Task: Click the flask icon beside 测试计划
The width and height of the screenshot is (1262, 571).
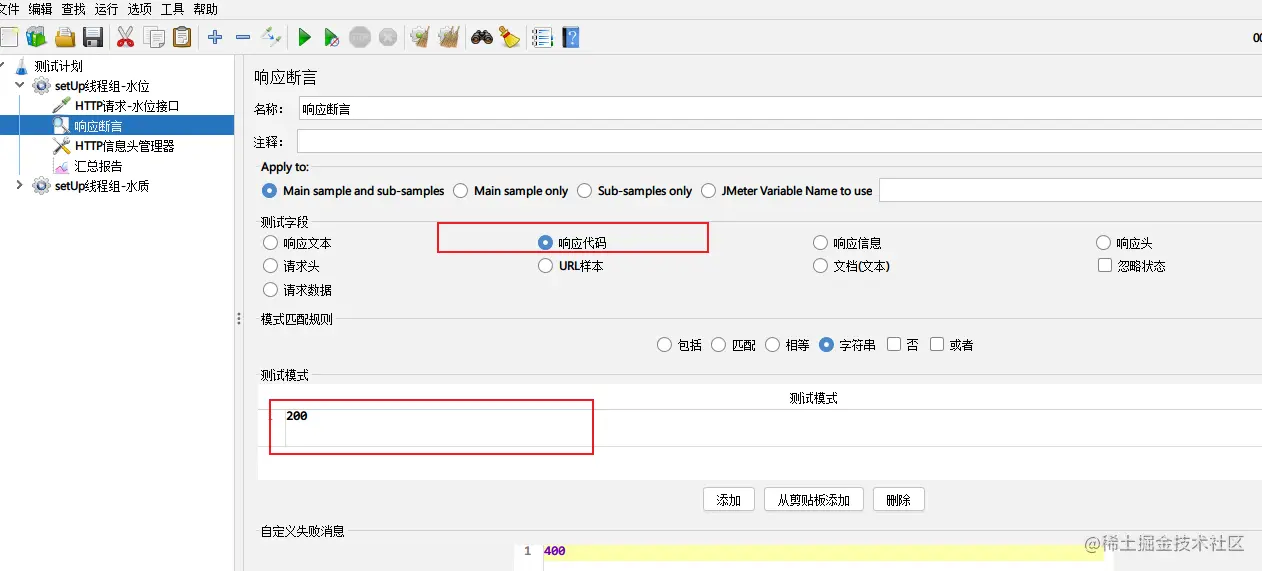Action: [x=22, y=66]
